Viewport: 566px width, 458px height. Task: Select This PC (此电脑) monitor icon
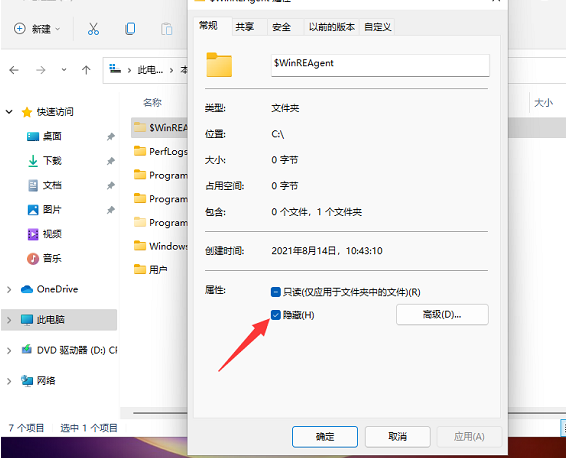[x=27, y=320]
